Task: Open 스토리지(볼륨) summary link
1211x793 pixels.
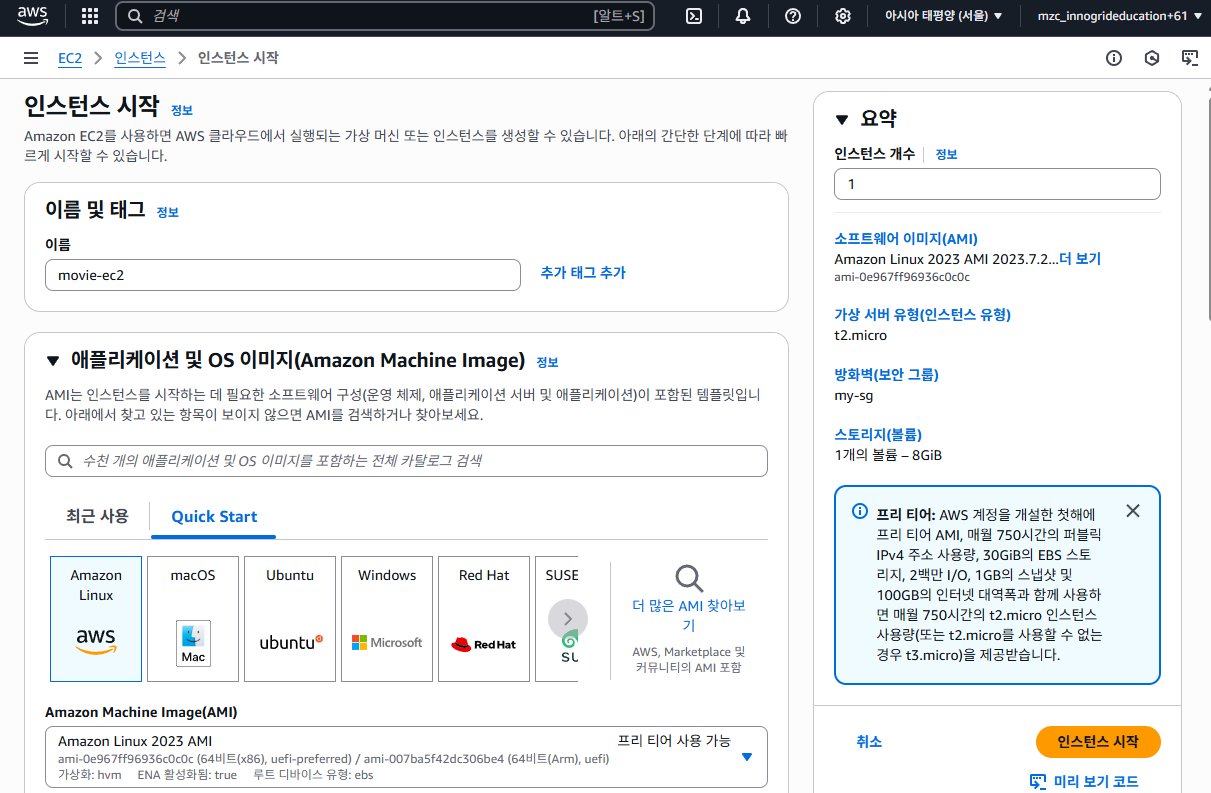Action: tap(878, 434)
